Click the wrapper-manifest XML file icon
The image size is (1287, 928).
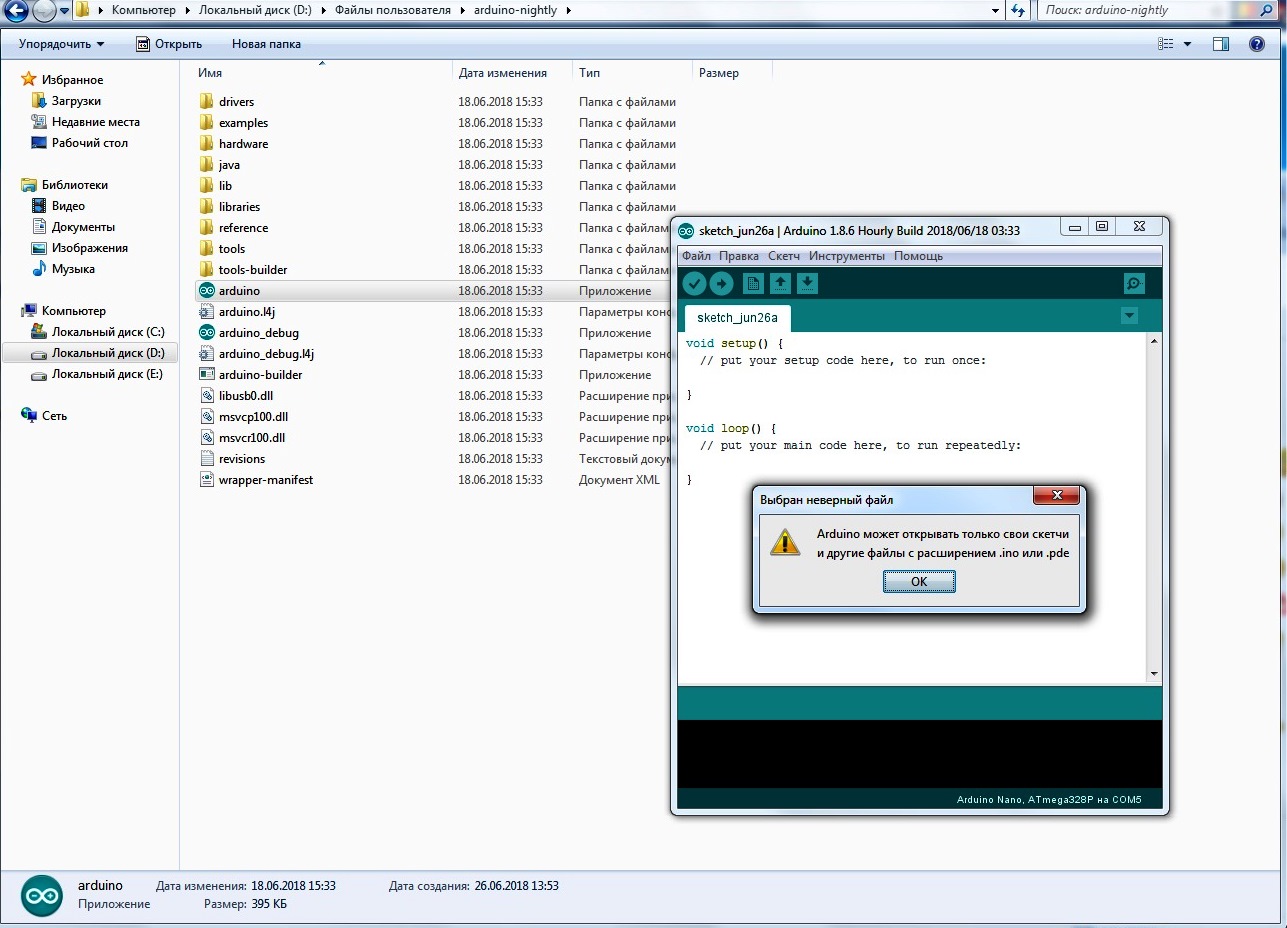pyautogui.click(x=207, y=480)
